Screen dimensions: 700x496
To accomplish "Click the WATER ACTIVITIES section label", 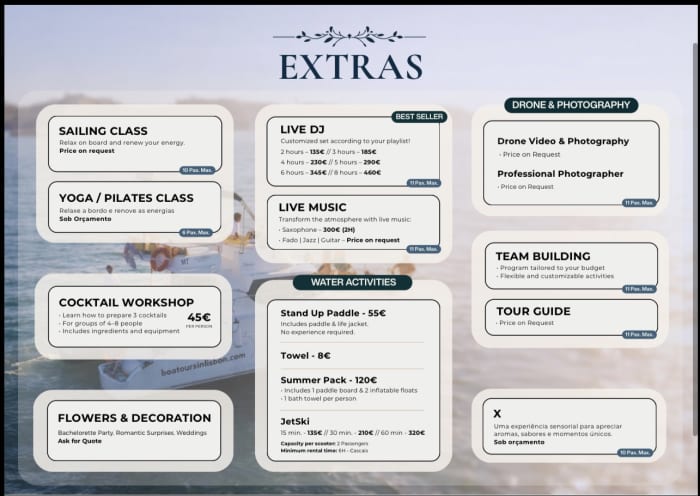I will [353, 282].
